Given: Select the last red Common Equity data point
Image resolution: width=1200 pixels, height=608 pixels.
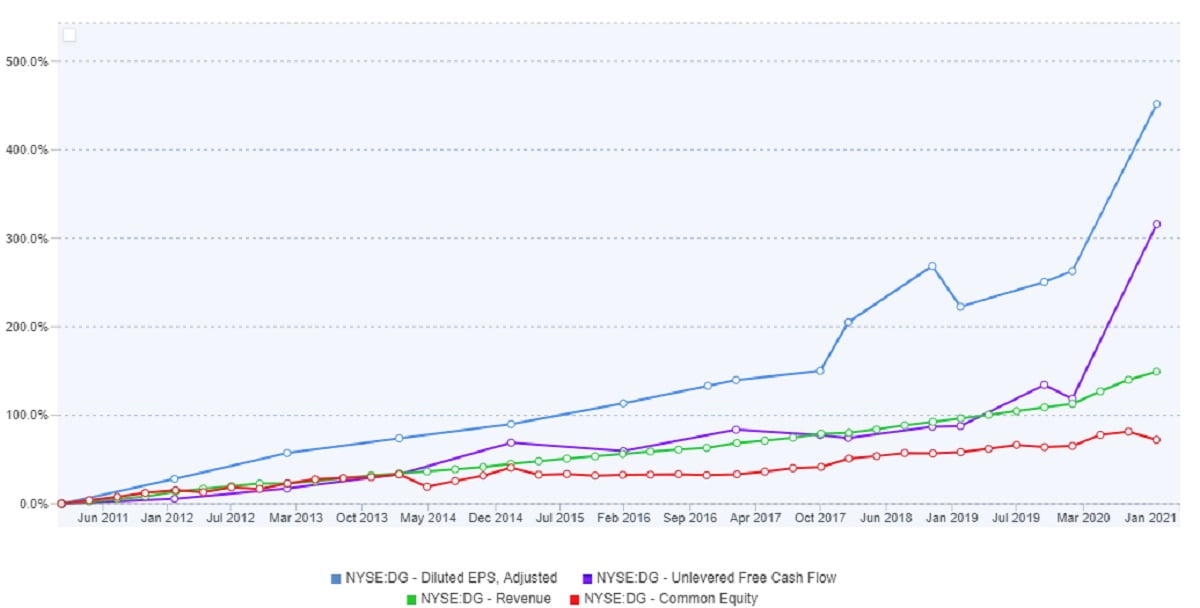Looking at the screenshot, I should click(x=1156, y=440).
